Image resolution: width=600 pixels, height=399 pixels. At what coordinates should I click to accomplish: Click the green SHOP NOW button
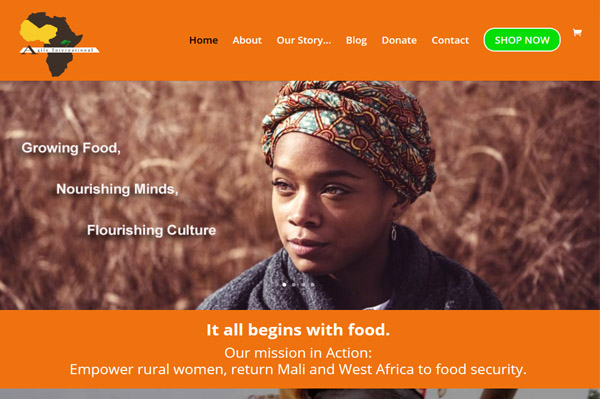coord(522,40)
